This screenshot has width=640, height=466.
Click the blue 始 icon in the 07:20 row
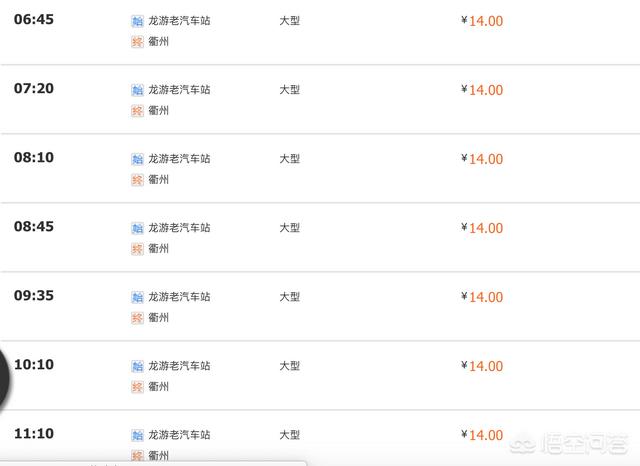pyautogui.click(x=138, y=90)
